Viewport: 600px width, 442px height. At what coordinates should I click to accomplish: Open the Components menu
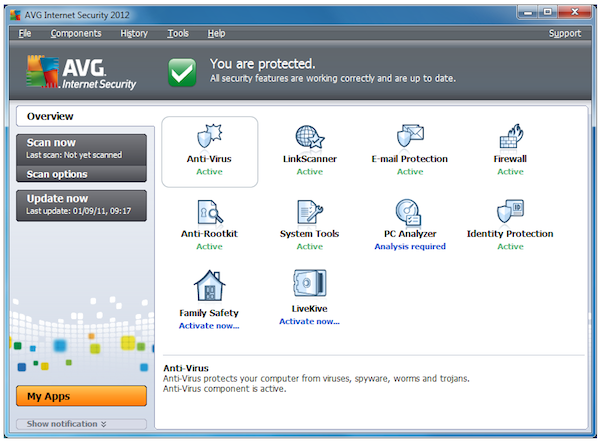click(x=76, y=34)
